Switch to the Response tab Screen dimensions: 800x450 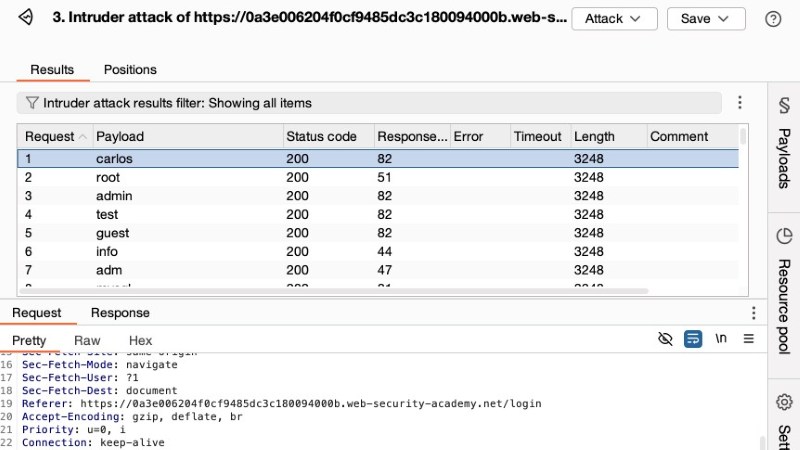[120, 313]
